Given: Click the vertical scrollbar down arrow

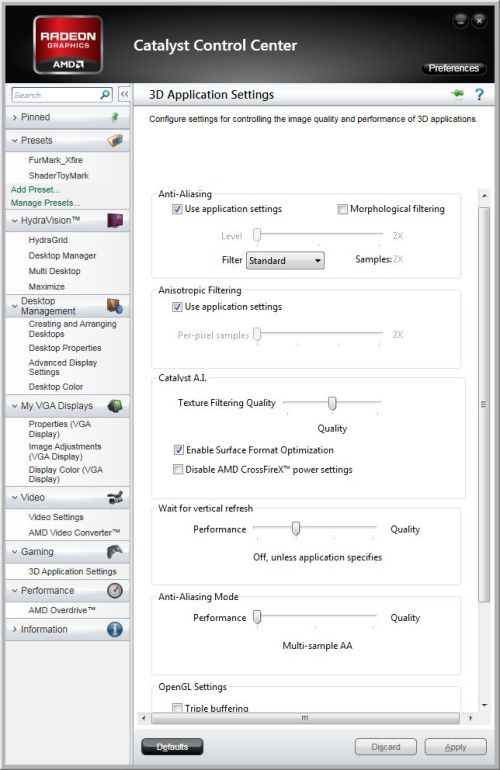Looking at the screenshot, I should (484, 705).
